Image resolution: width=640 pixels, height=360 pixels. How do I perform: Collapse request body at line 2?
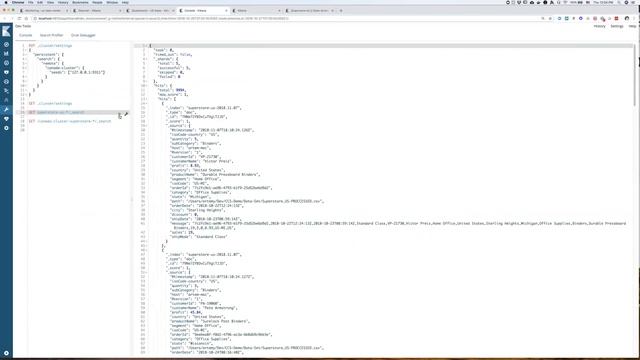click(26, 50)
